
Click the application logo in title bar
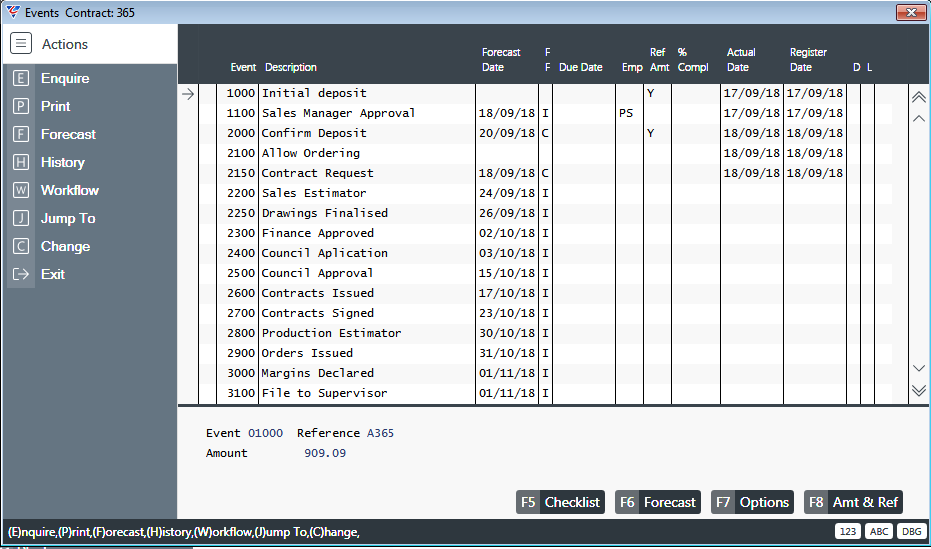[12, 12]
